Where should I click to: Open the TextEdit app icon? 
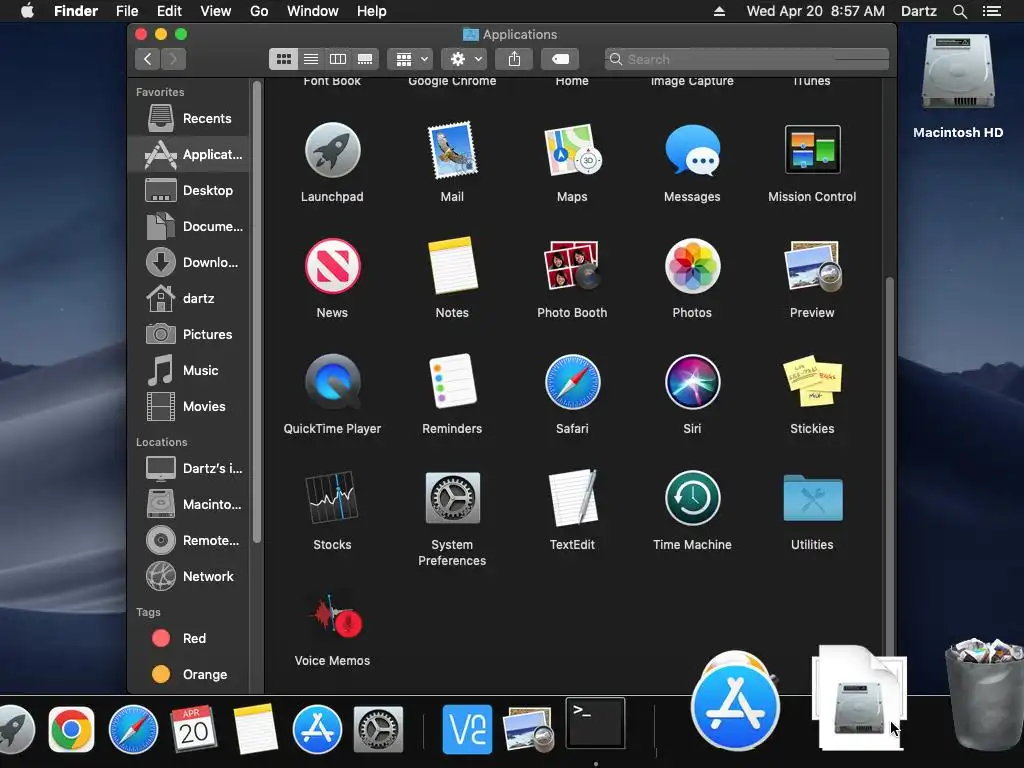[572, 498]
